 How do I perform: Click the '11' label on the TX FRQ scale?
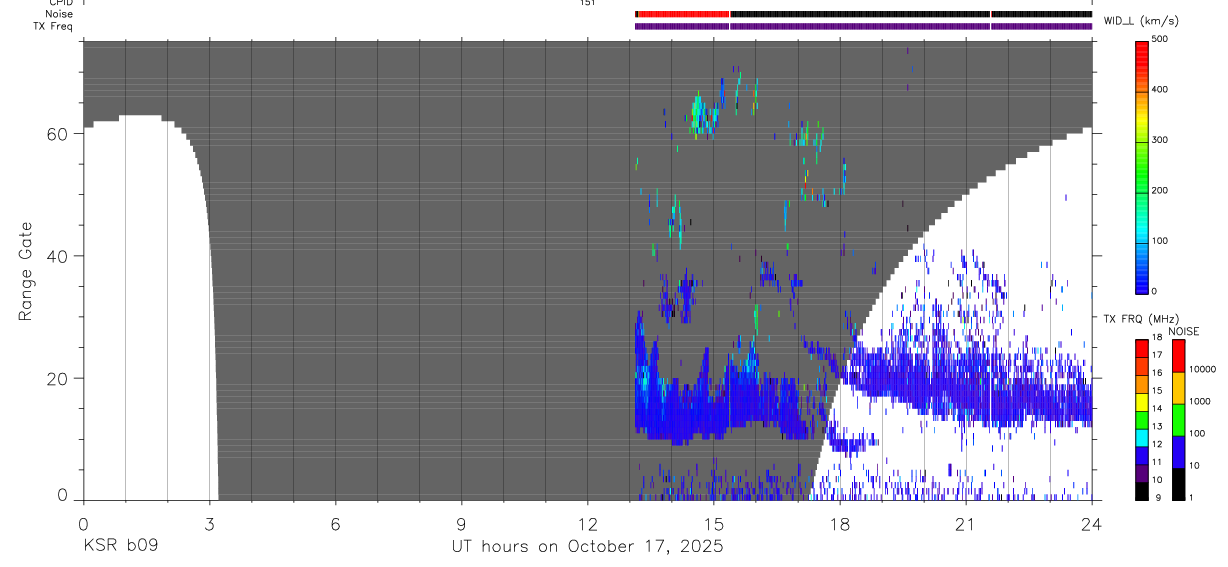(1158, 462)
